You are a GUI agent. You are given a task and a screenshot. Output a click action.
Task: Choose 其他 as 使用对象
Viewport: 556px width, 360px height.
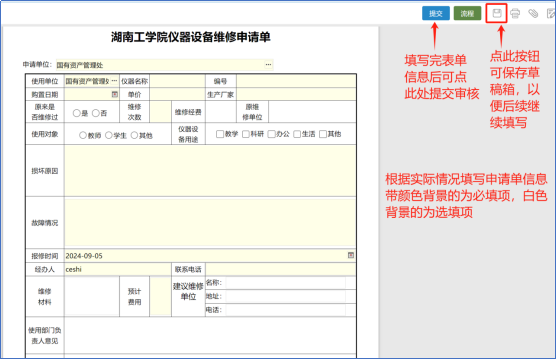(134, 135)
